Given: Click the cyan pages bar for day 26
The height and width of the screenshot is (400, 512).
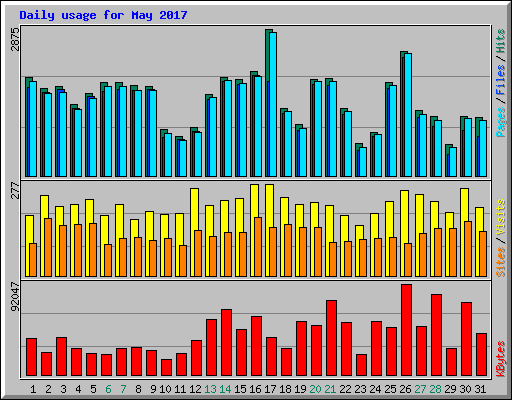Looking at the screenshot, I should click(x=408, y=115).
